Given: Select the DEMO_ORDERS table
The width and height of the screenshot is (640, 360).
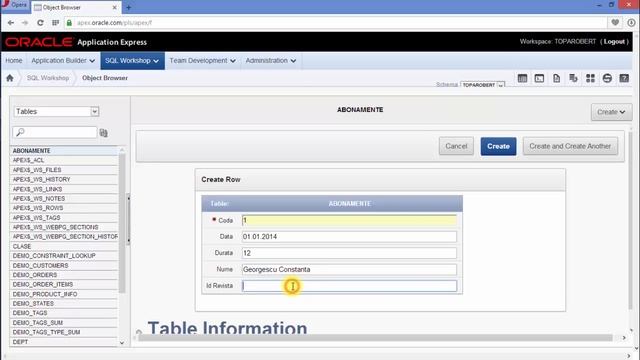Looking at the screenshot, I should pos(64,275).
